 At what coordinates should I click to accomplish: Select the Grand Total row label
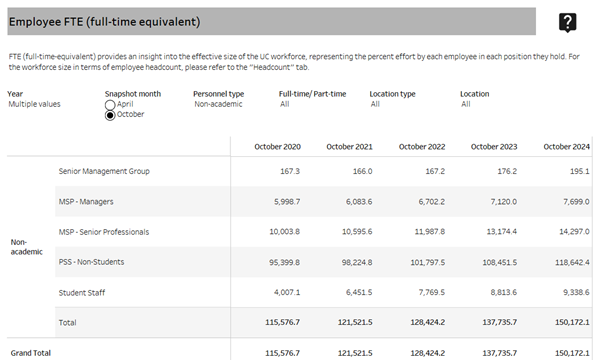(31, 353)
